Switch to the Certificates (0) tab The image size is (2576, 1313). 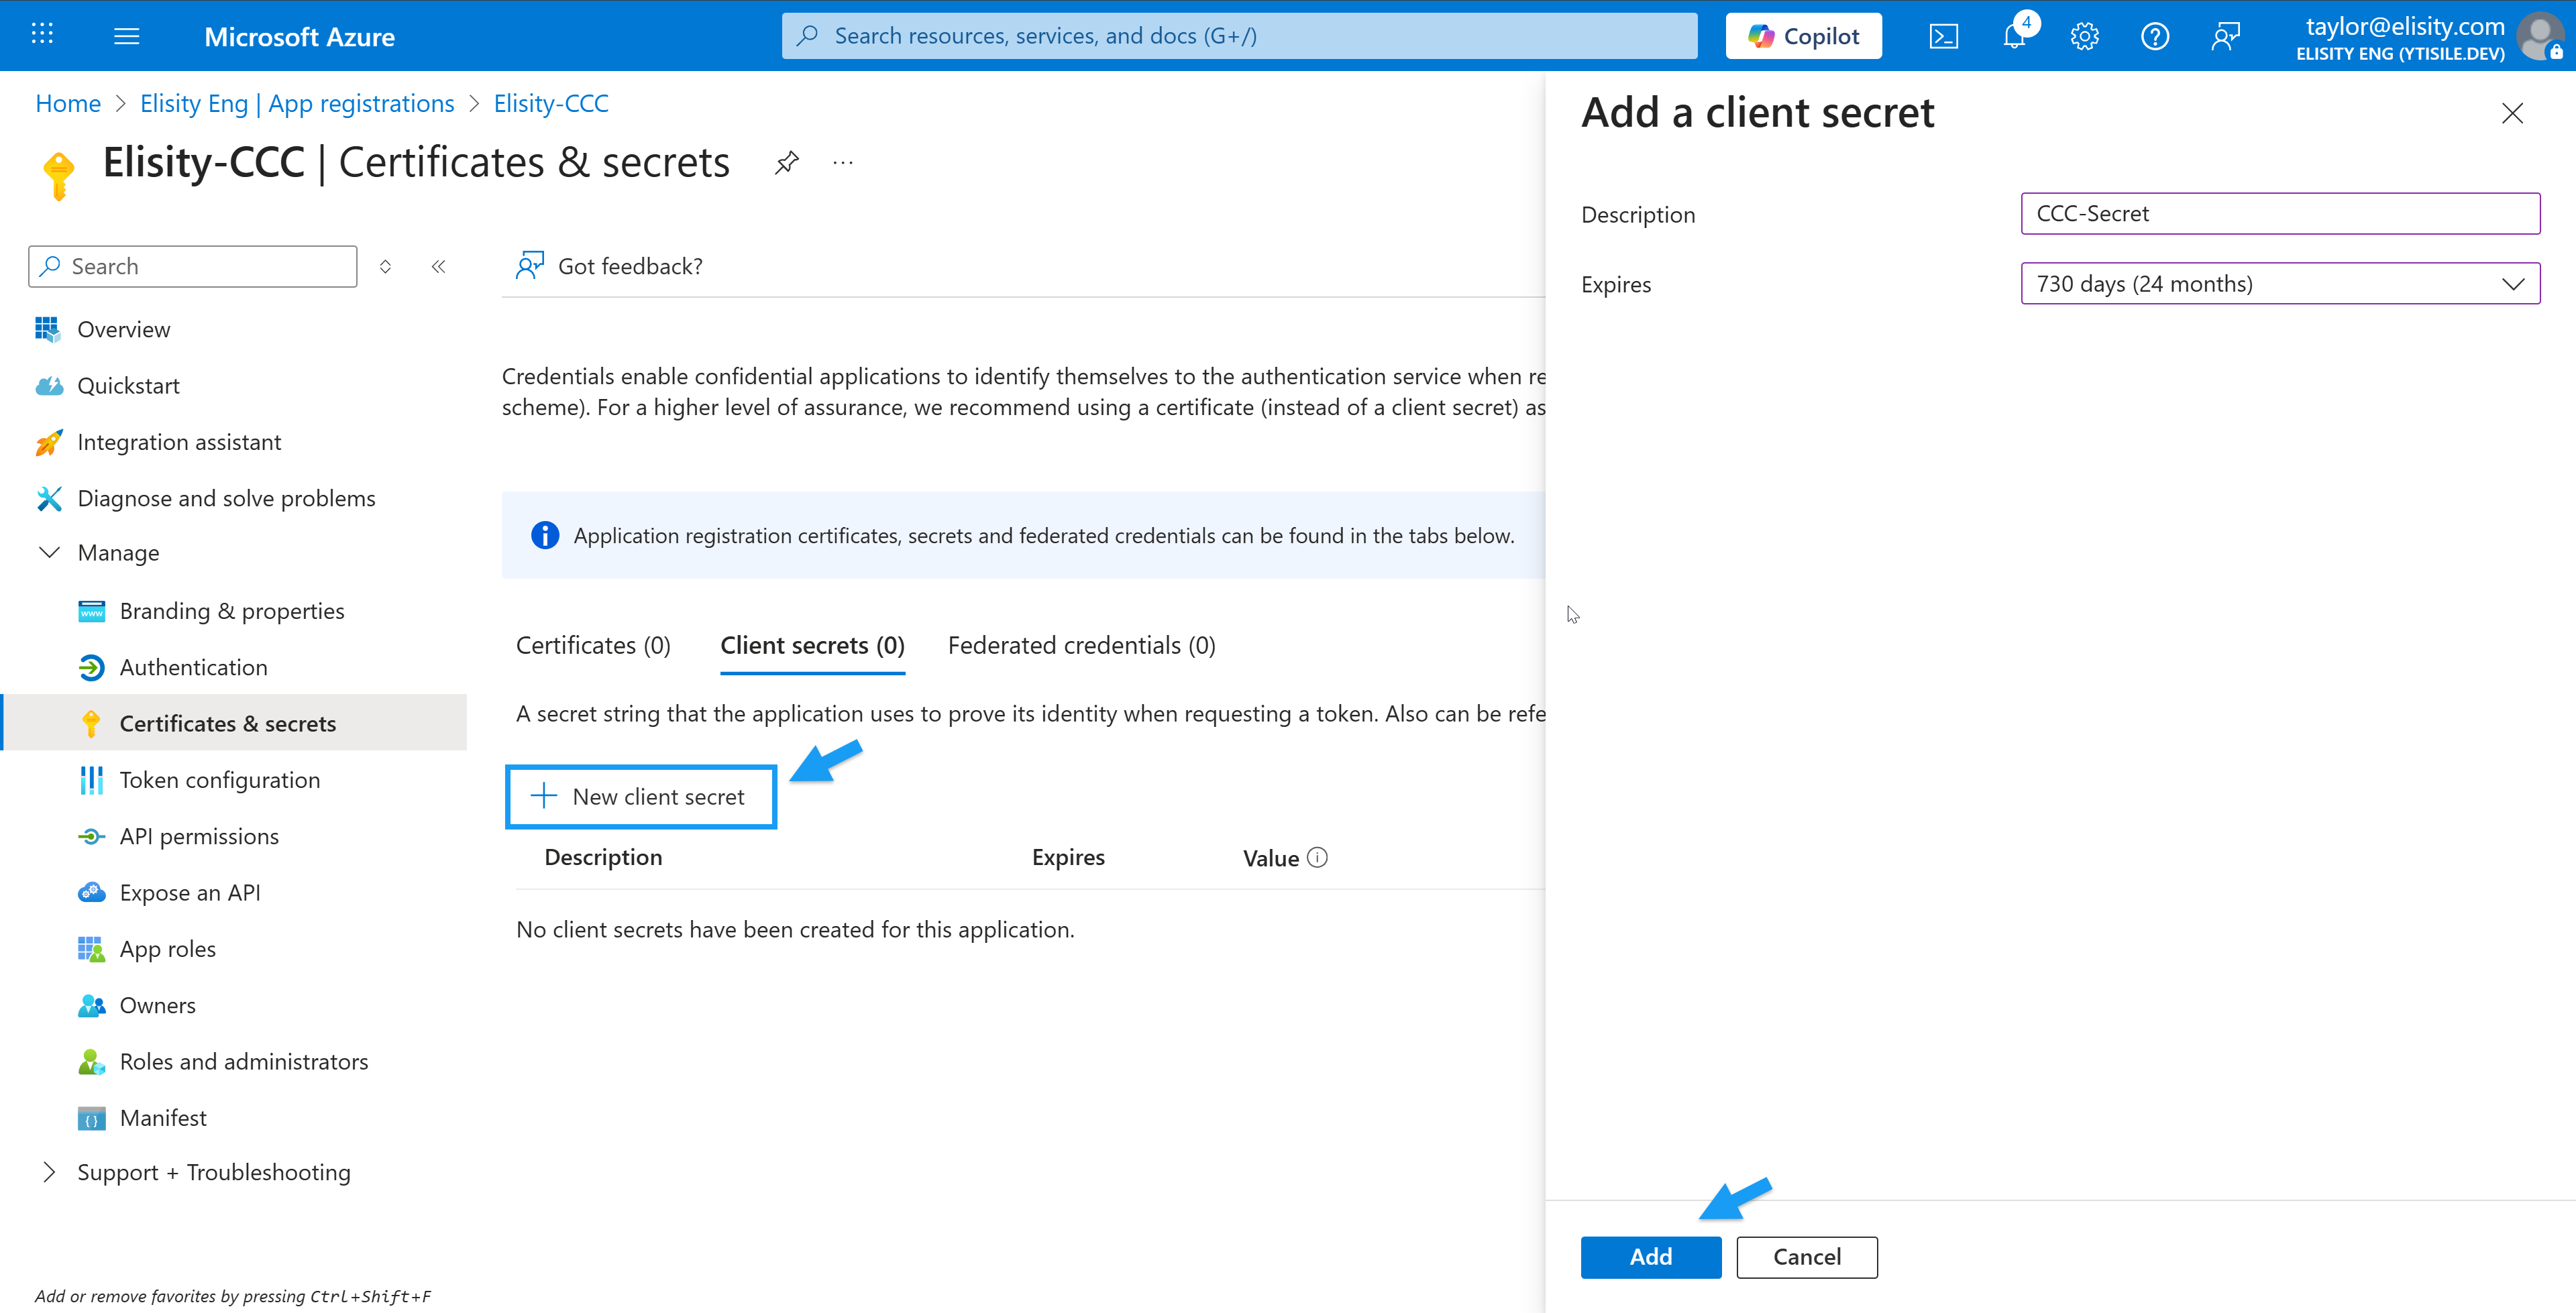[593, 645]
